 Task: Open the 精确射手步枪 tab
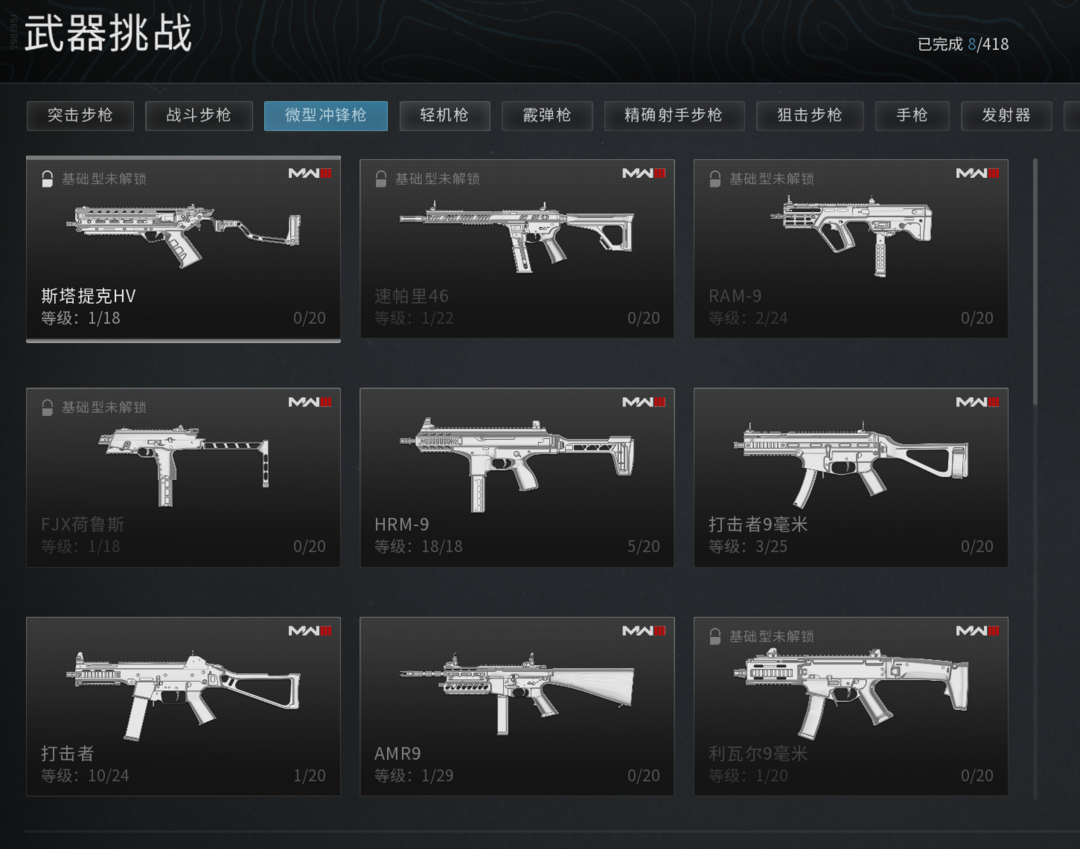pos(674,116)
